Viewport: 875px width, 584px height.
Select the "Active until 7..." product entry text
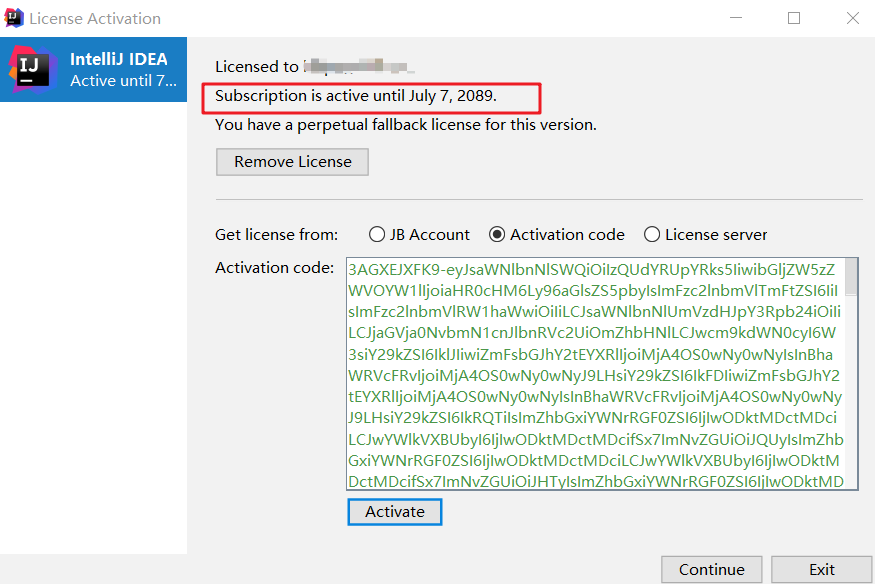pos(123,80)
